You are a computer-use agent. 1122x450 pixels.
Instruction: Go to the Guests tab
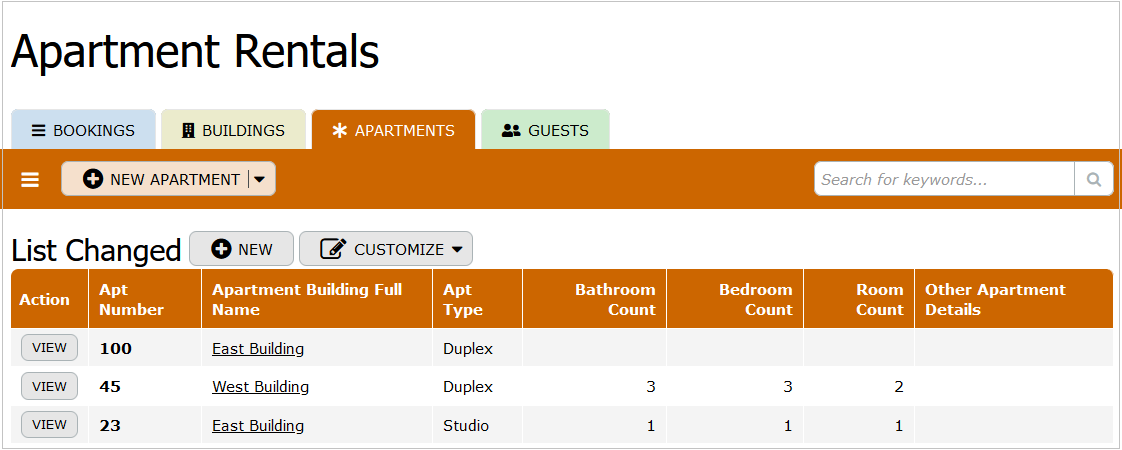tap(545, 130)
